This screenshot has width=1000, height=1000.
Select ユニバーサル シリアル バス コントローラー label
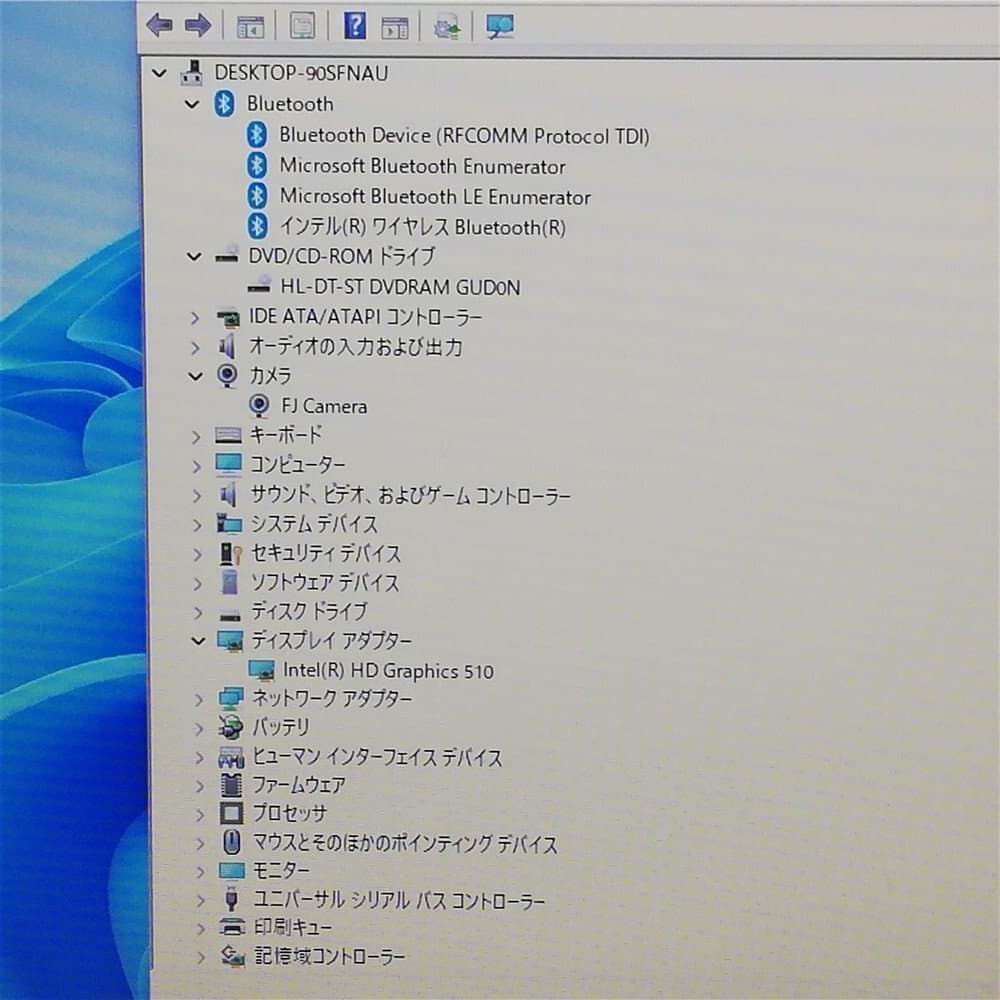[400, 901]
